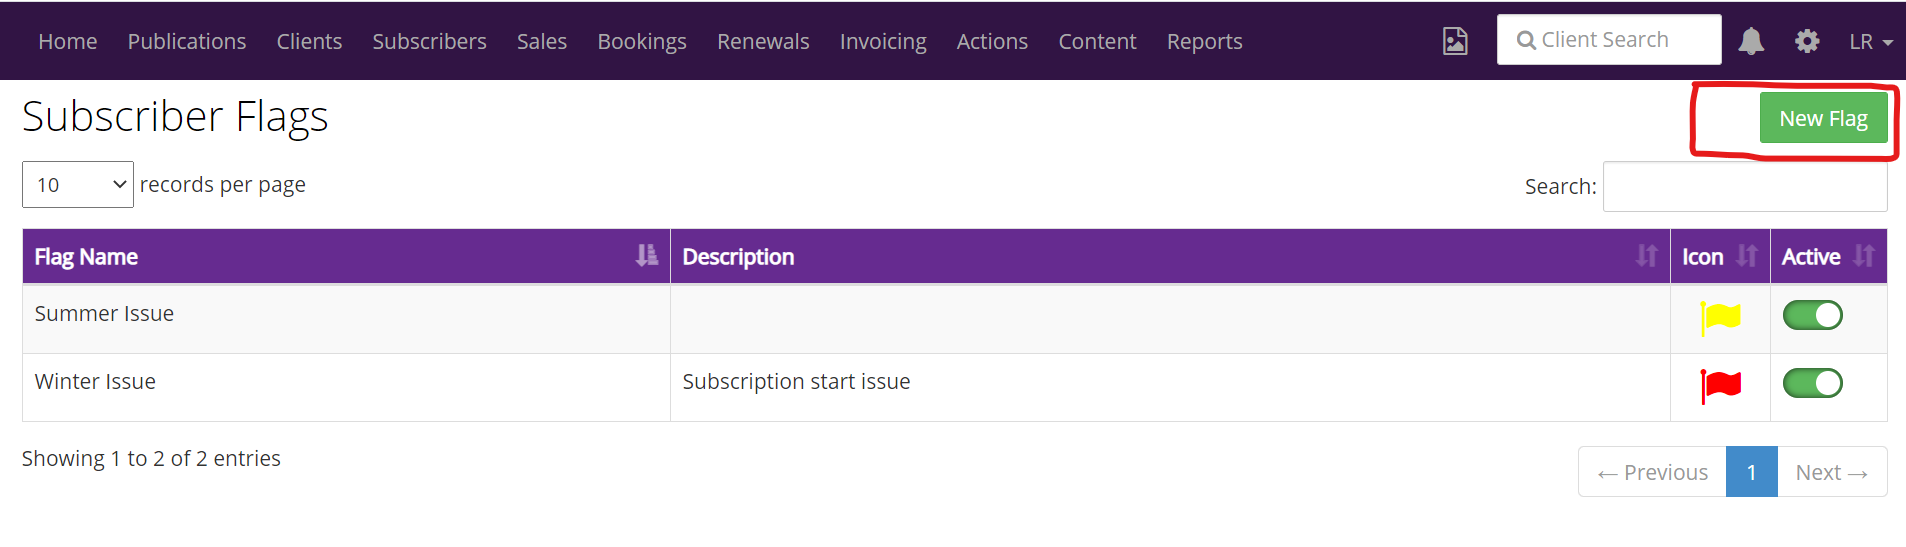This screenshot has height=547, width=1906.
Task: Open the Reports menu
Action: pyautogui.click(x=1204, y=42)
